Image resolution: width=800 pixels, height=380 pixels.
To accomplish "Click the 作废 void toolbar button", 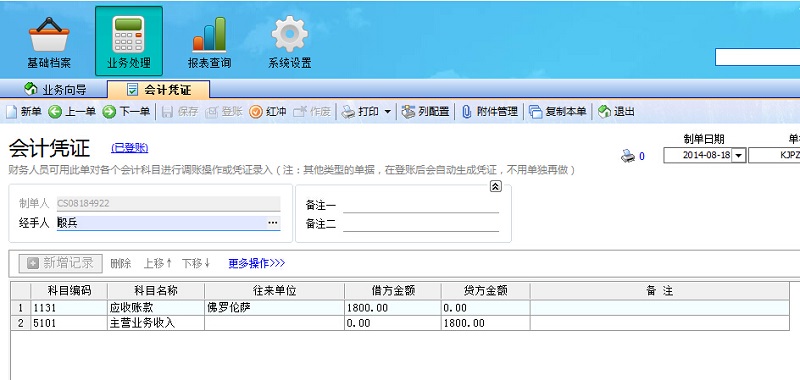I will coord(312,112).
